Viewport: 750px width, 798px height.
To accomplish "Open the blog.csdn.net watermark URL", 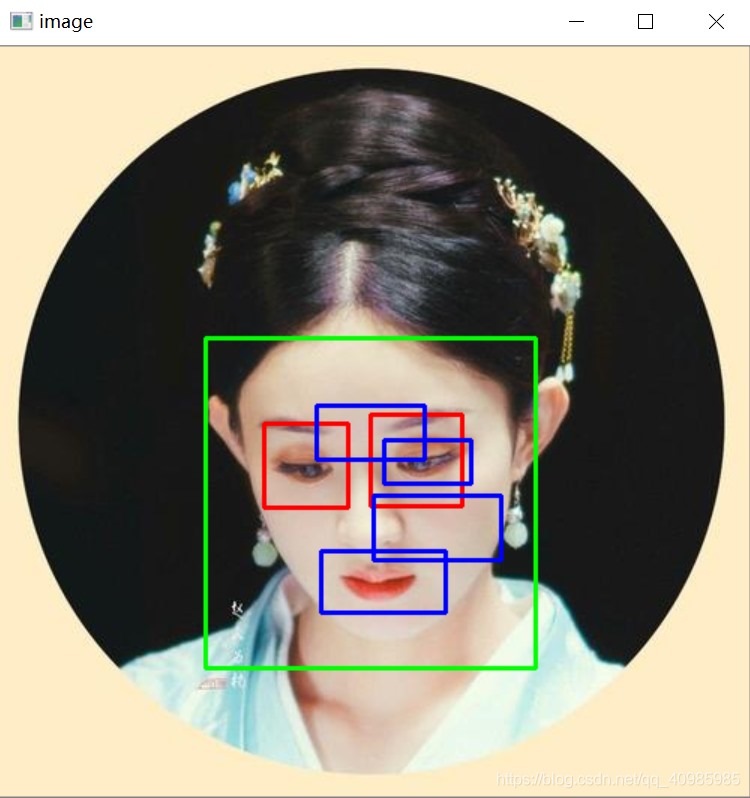I will [618, 779].
